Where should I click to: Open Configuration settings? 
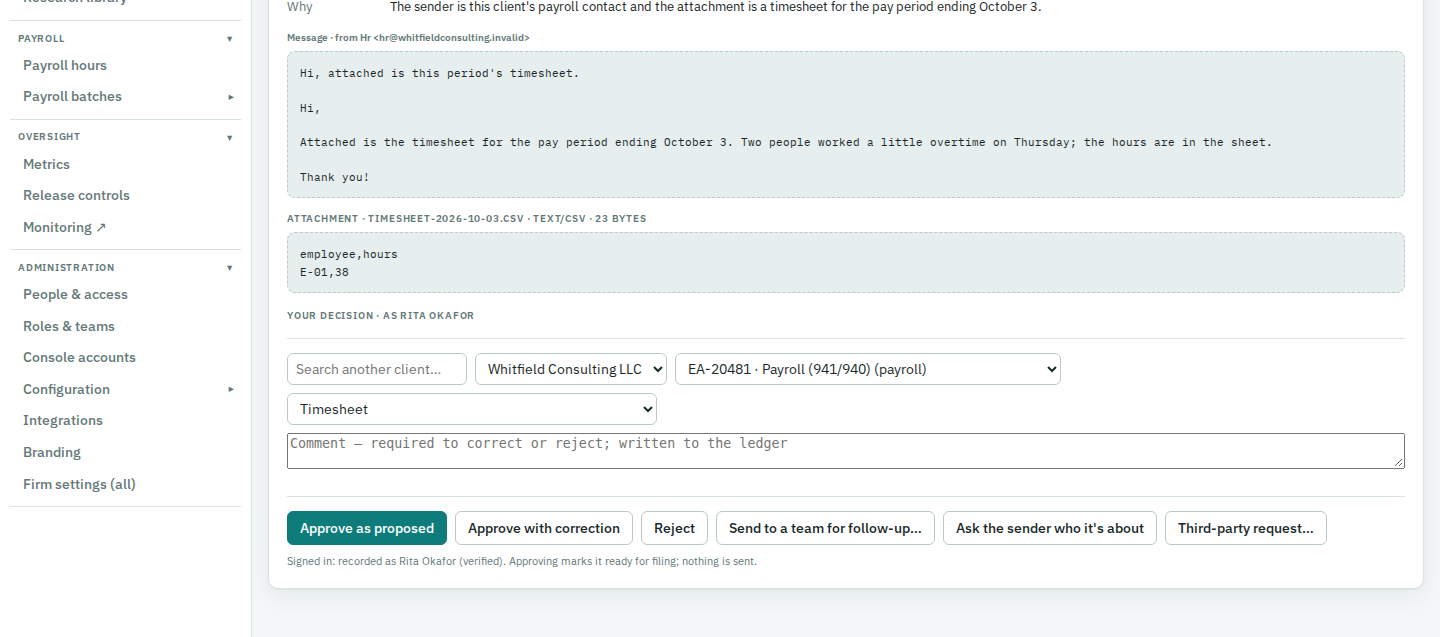[x=66, y=389]
